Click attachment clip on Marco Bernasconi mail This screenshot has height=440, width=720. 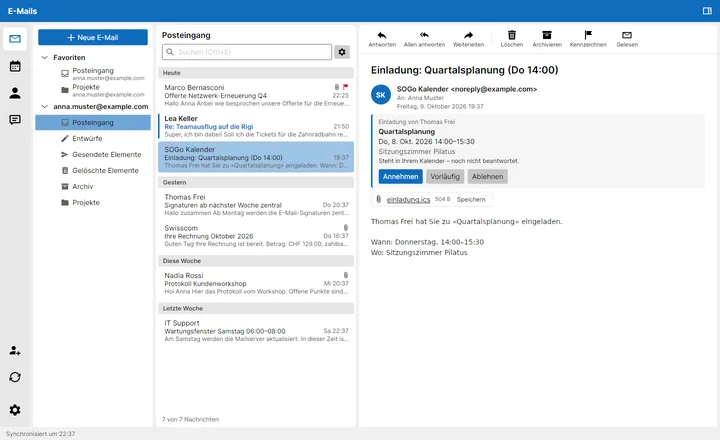click(337, 87)
